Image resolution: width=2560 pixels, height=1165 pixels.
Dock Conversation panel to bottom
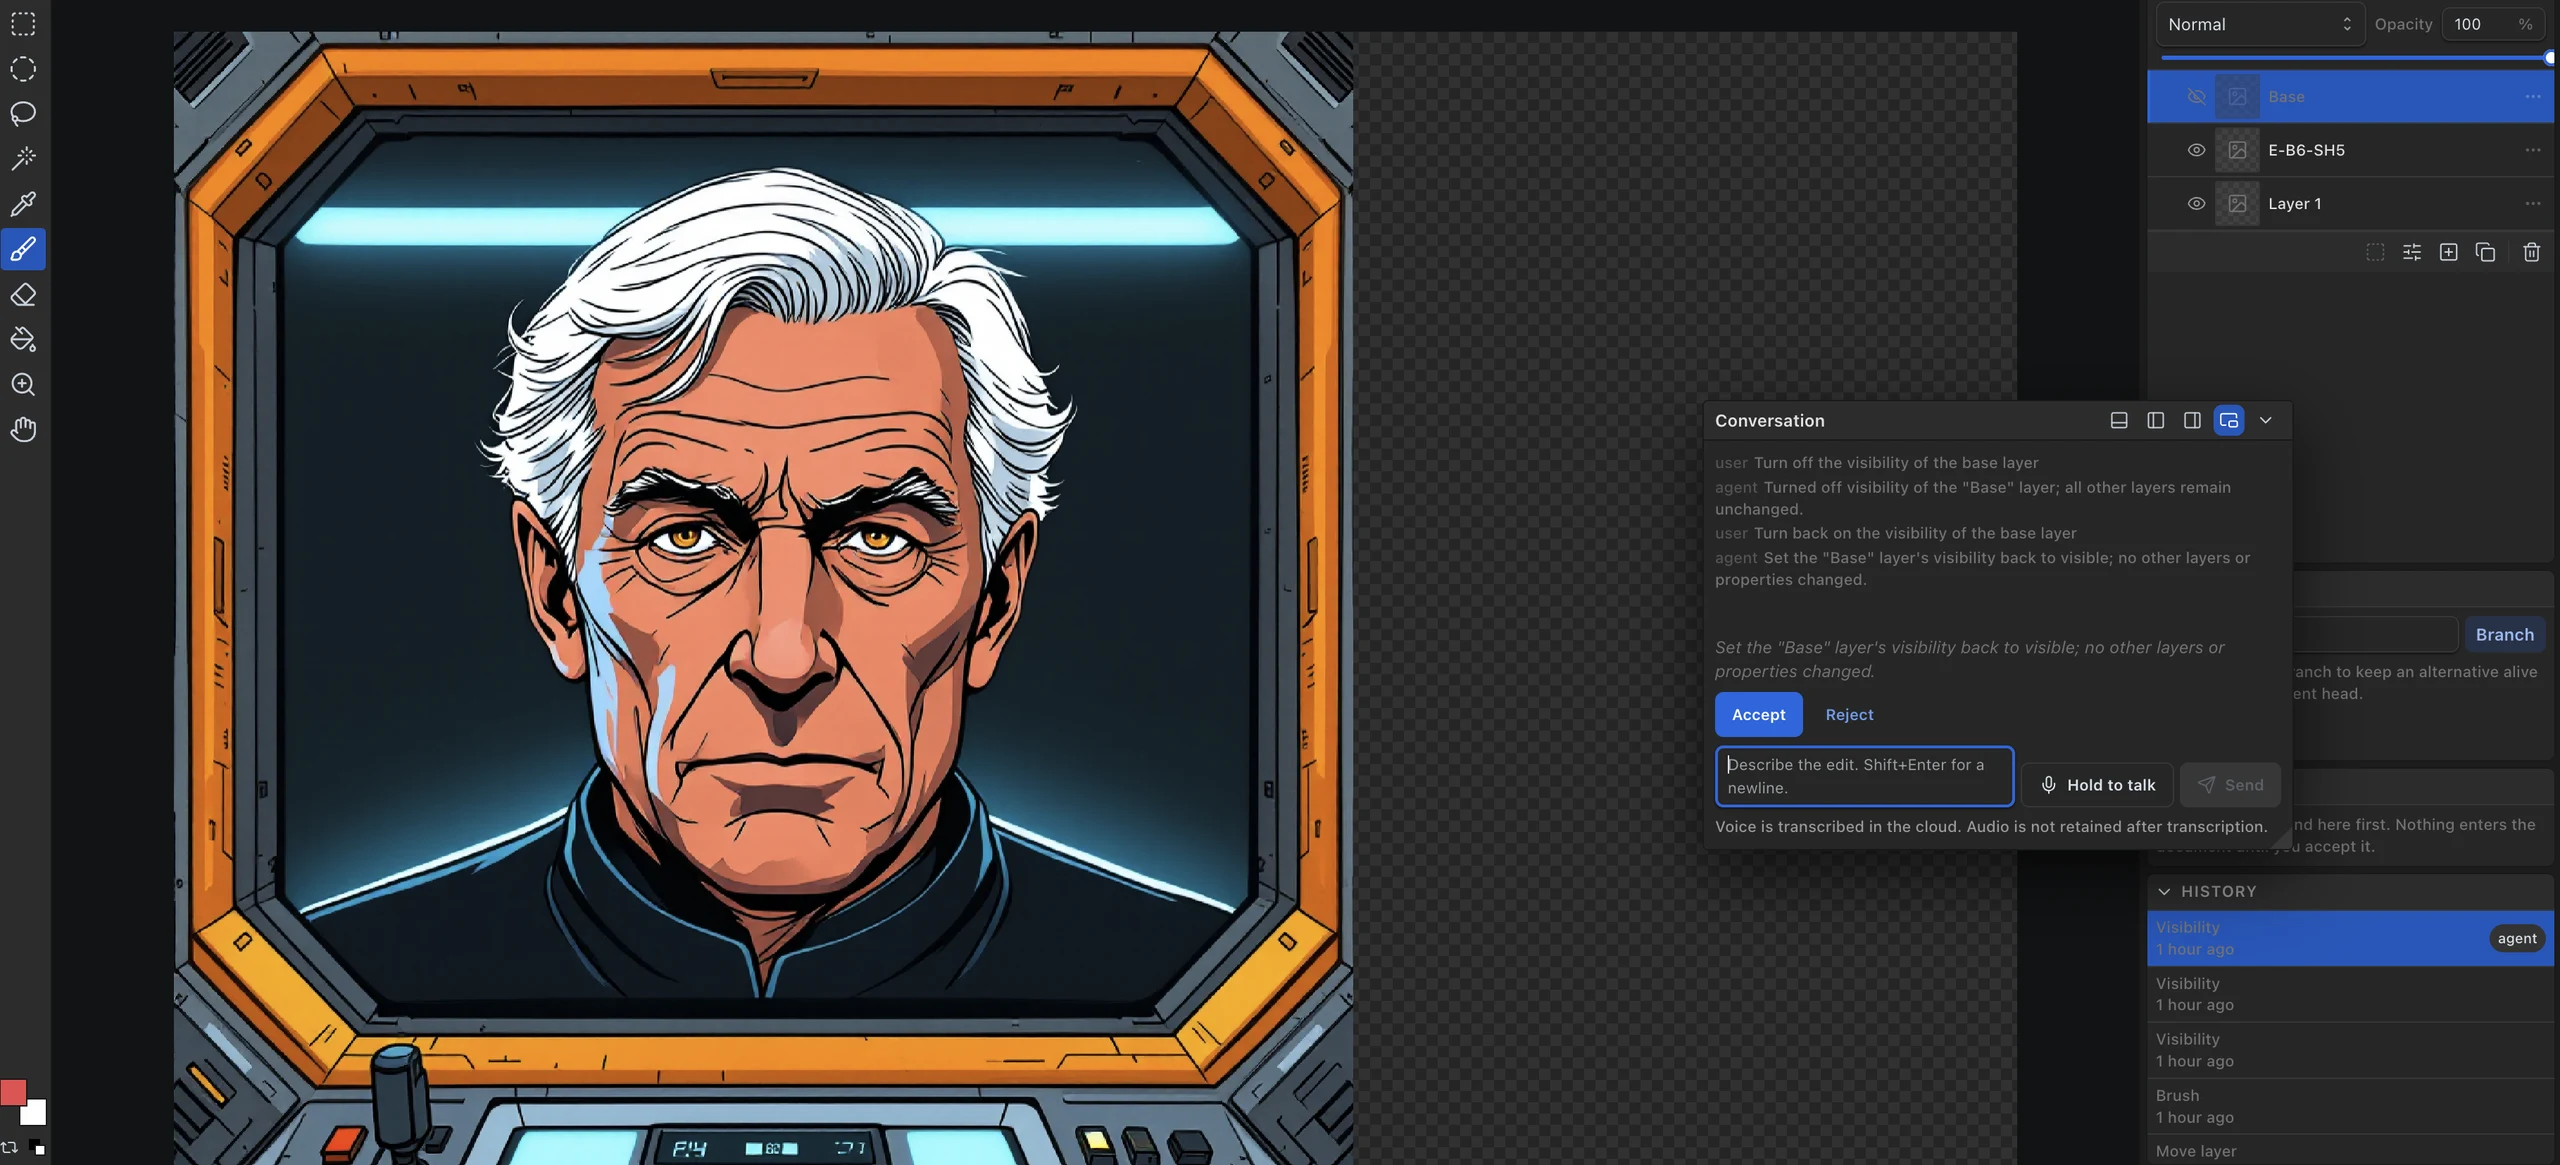[x=2118, y=421]
